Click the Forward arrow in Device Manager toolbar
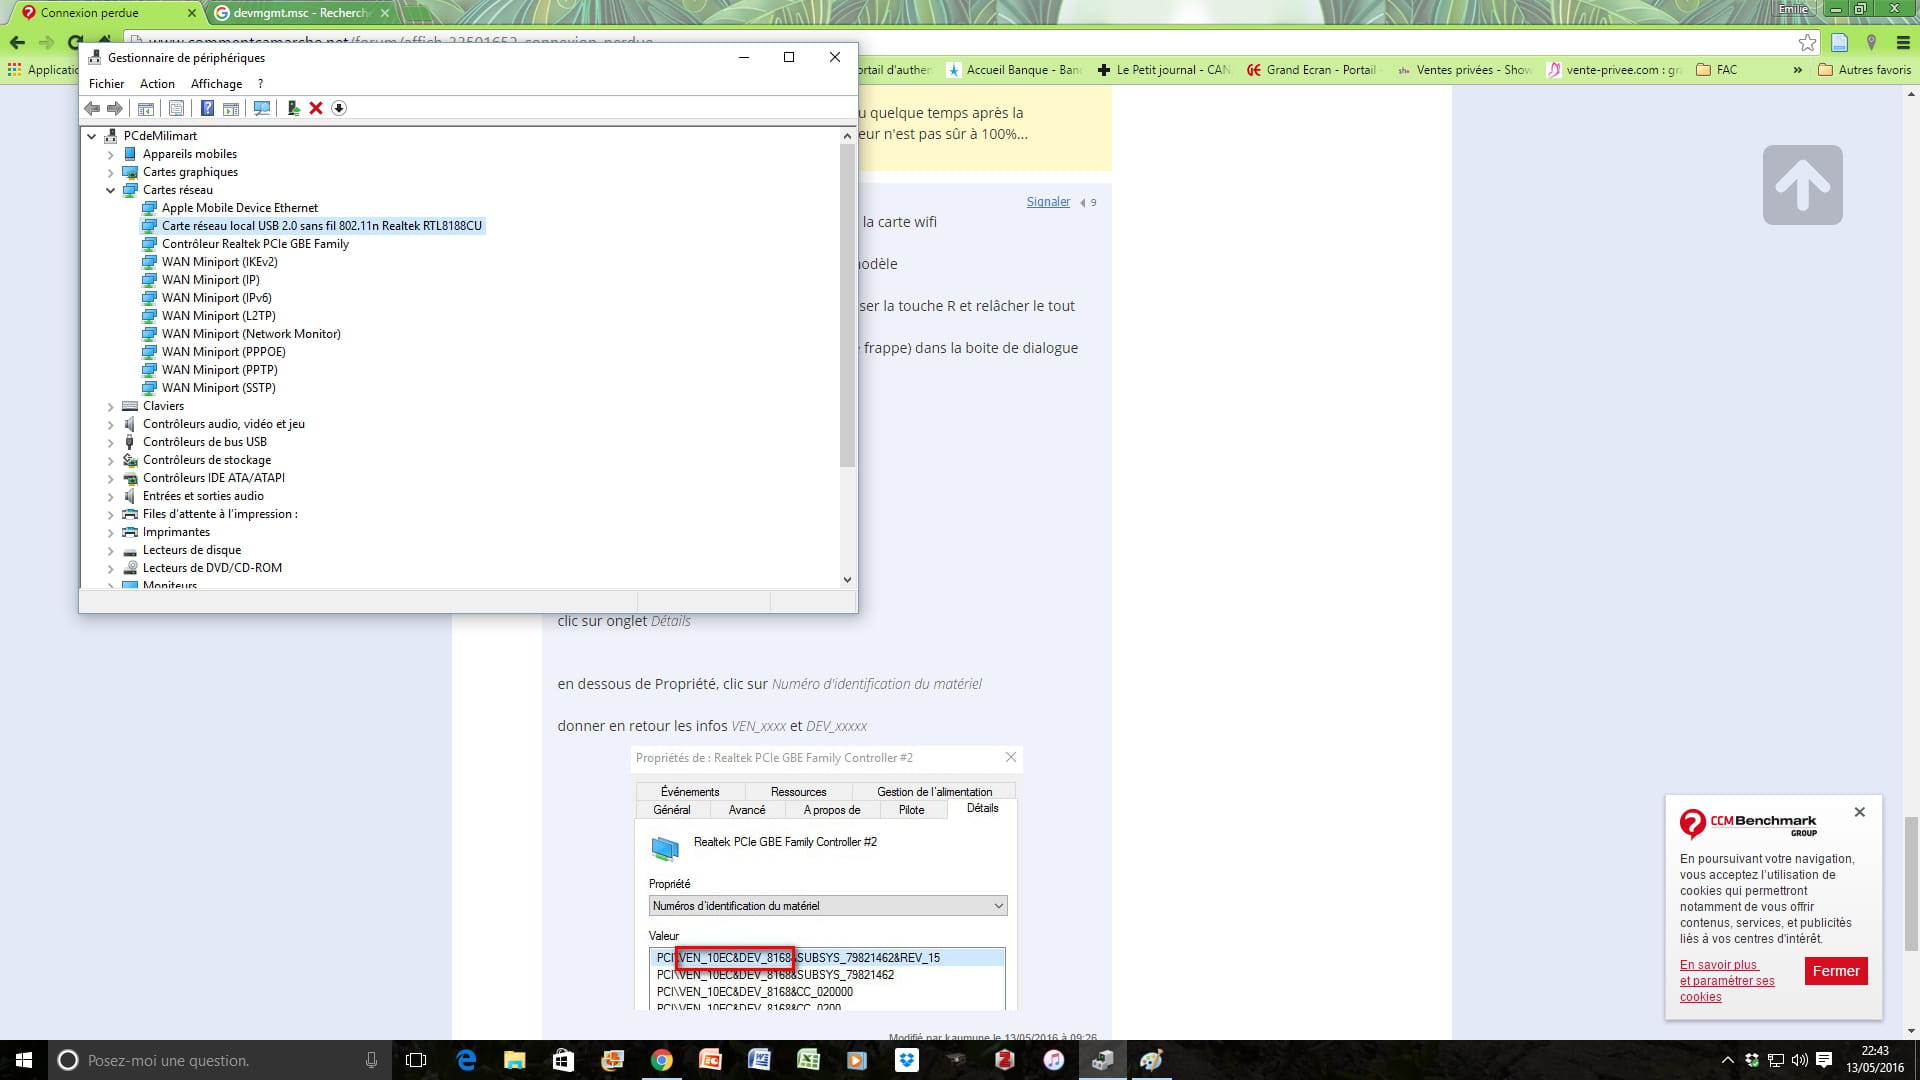This screenshot has width=1920, height=1080. click(x=115, y=108)
